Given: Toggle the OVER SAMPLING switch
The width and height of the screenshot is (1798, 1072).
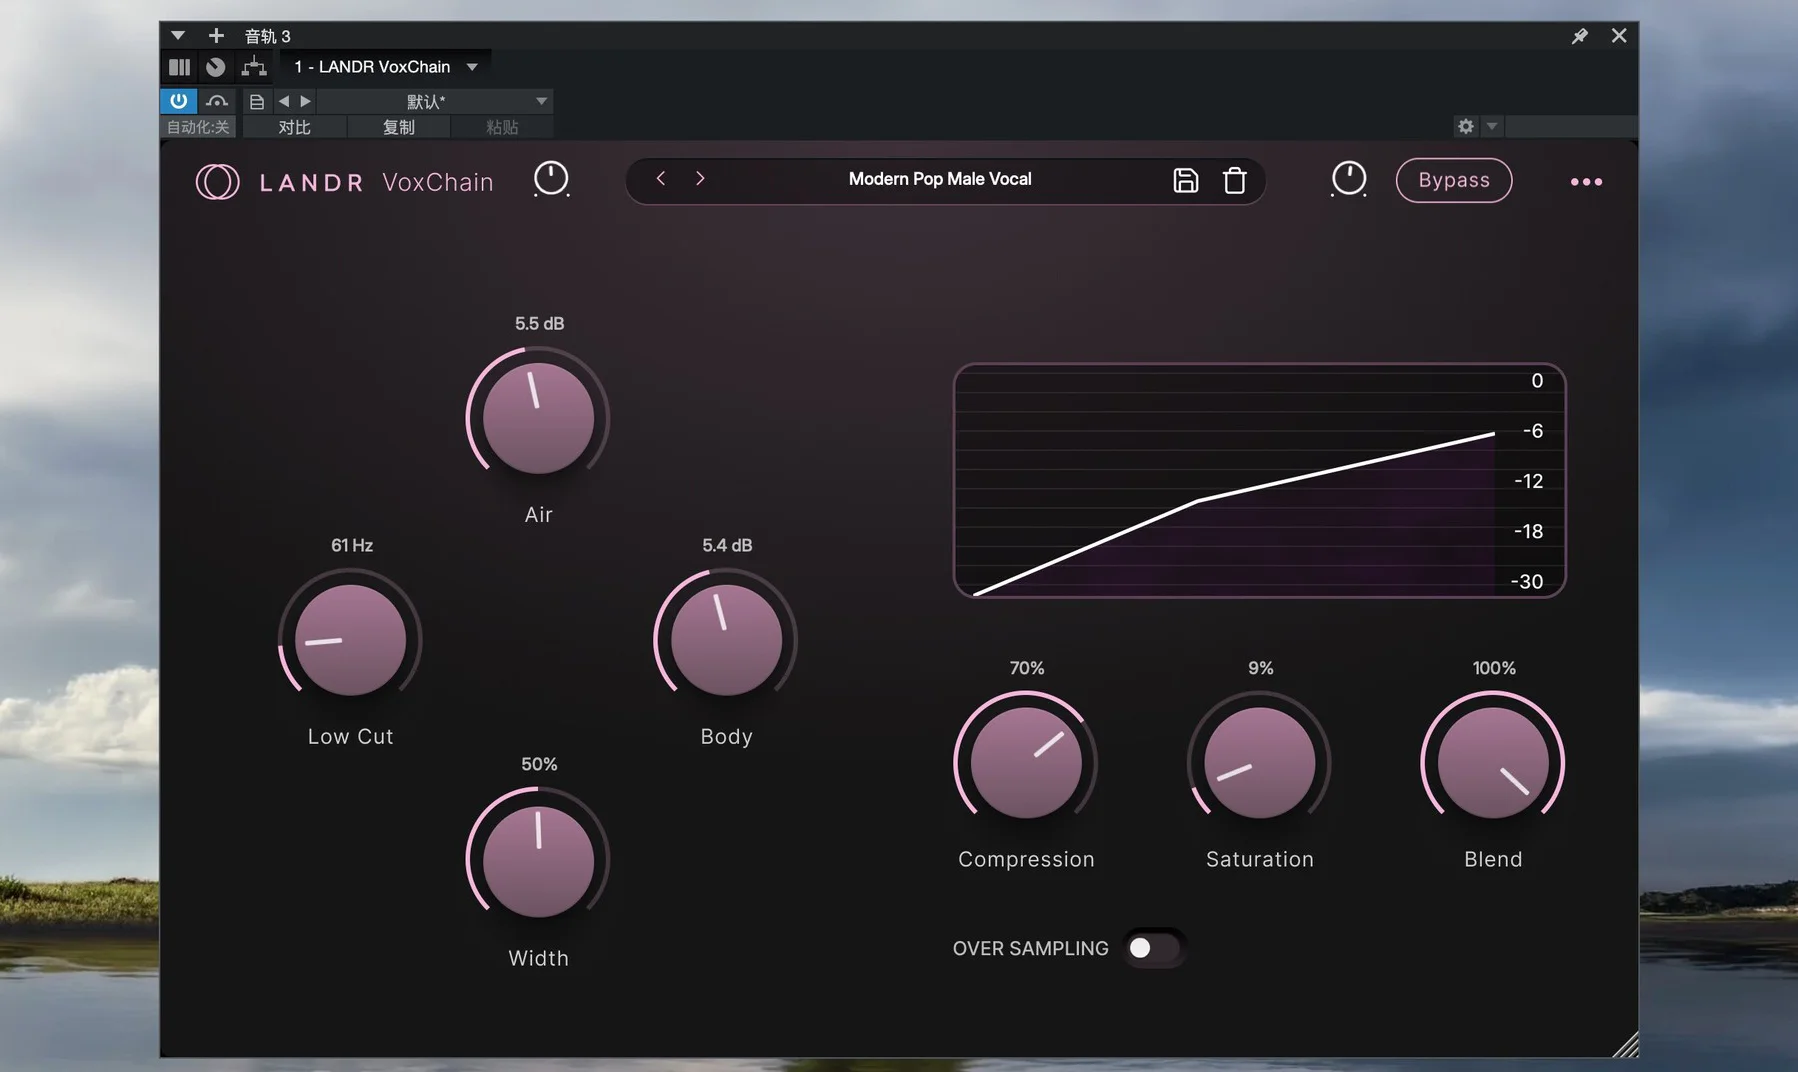Looking at the screenshot, I should point(1151,948).
